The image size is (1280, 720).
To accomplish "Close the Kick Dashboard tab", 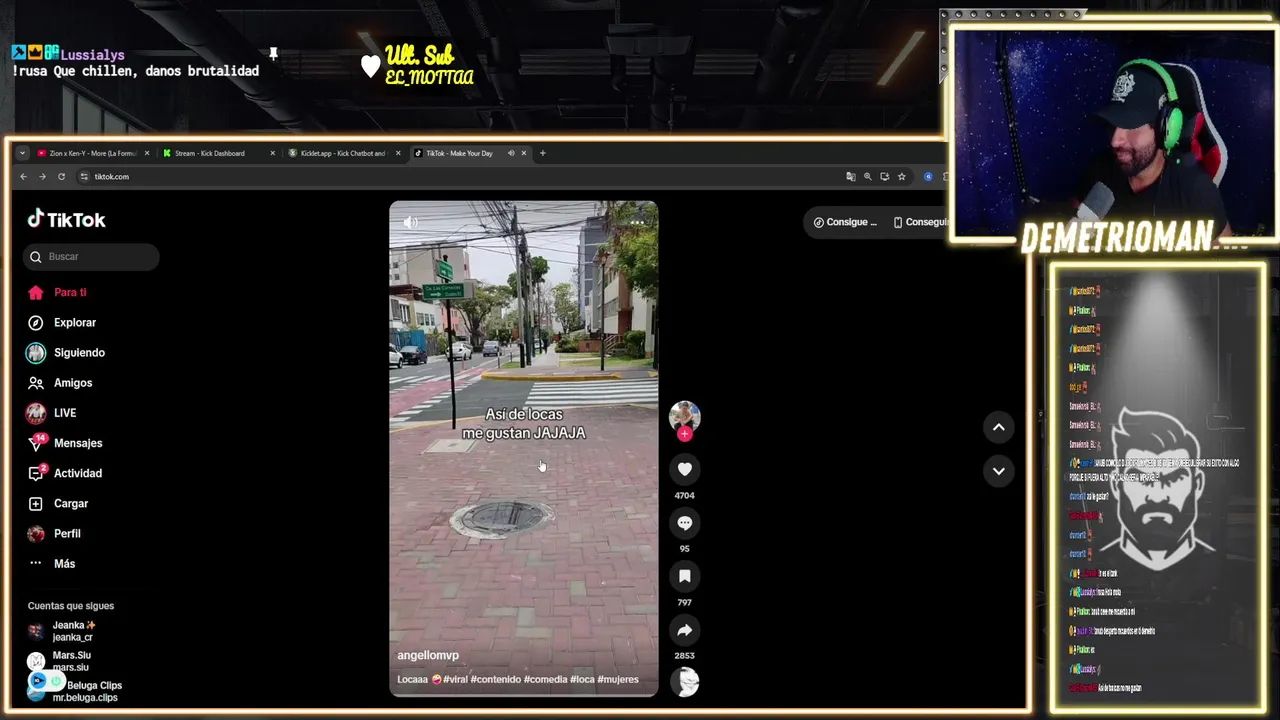I will [x=272, y=153].
